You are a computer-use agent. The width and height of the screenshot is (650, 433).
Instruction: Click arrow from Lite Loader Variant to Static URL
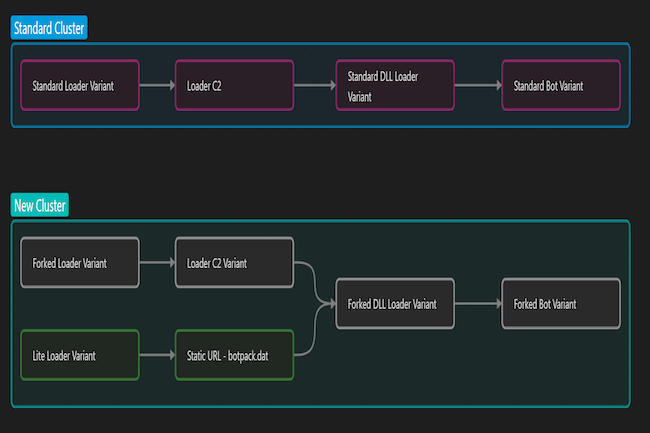tap(157, 355)
